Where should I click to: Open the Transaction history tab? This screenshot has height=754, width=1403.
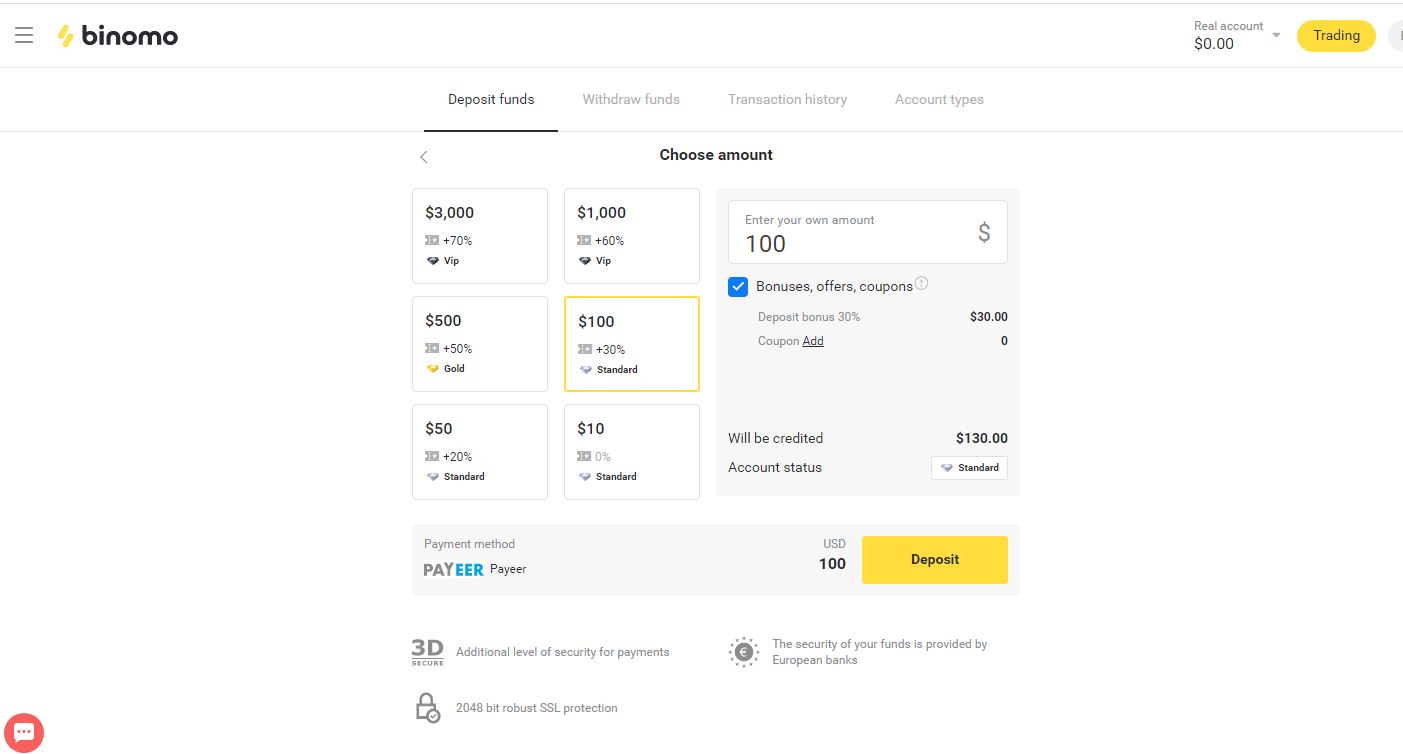787,99
